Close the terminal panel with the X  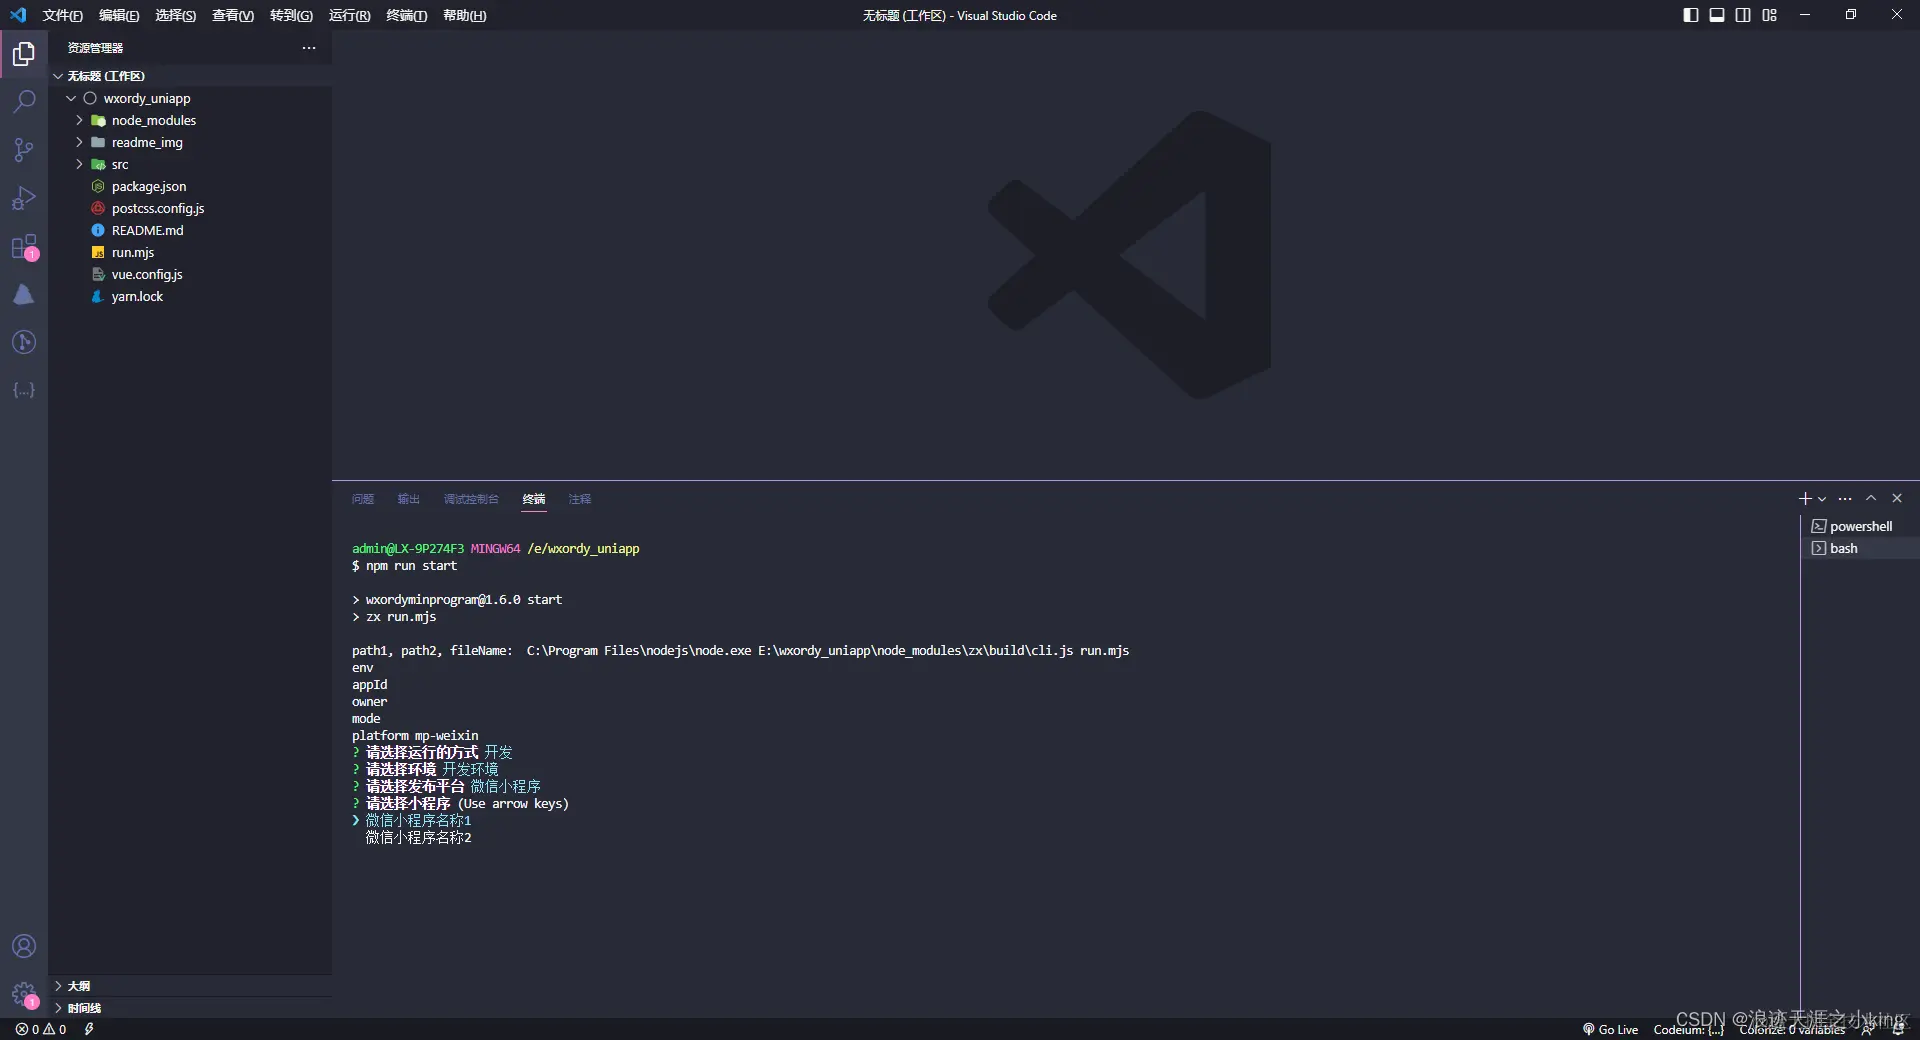(x=1897, y=498)
